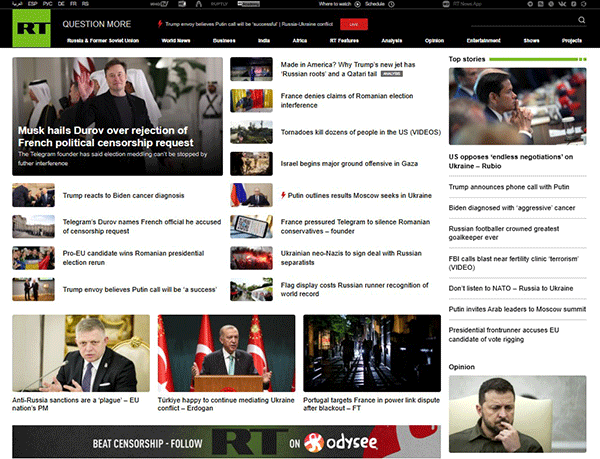Open Pro-EU candidate wins Romanian election article
Viewport: 600px width, 459px height.
pyautogui.click(x=133, y=258)
